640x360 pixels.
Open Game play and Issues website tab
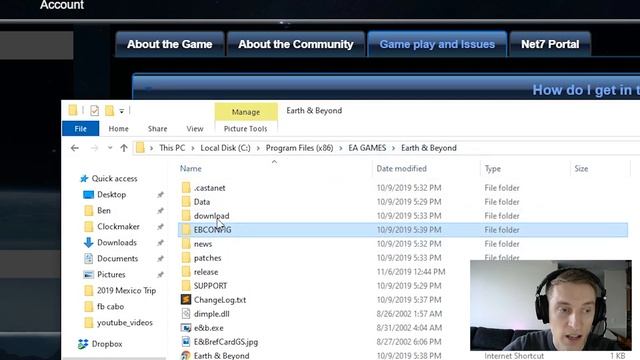(x=437, y=44)
